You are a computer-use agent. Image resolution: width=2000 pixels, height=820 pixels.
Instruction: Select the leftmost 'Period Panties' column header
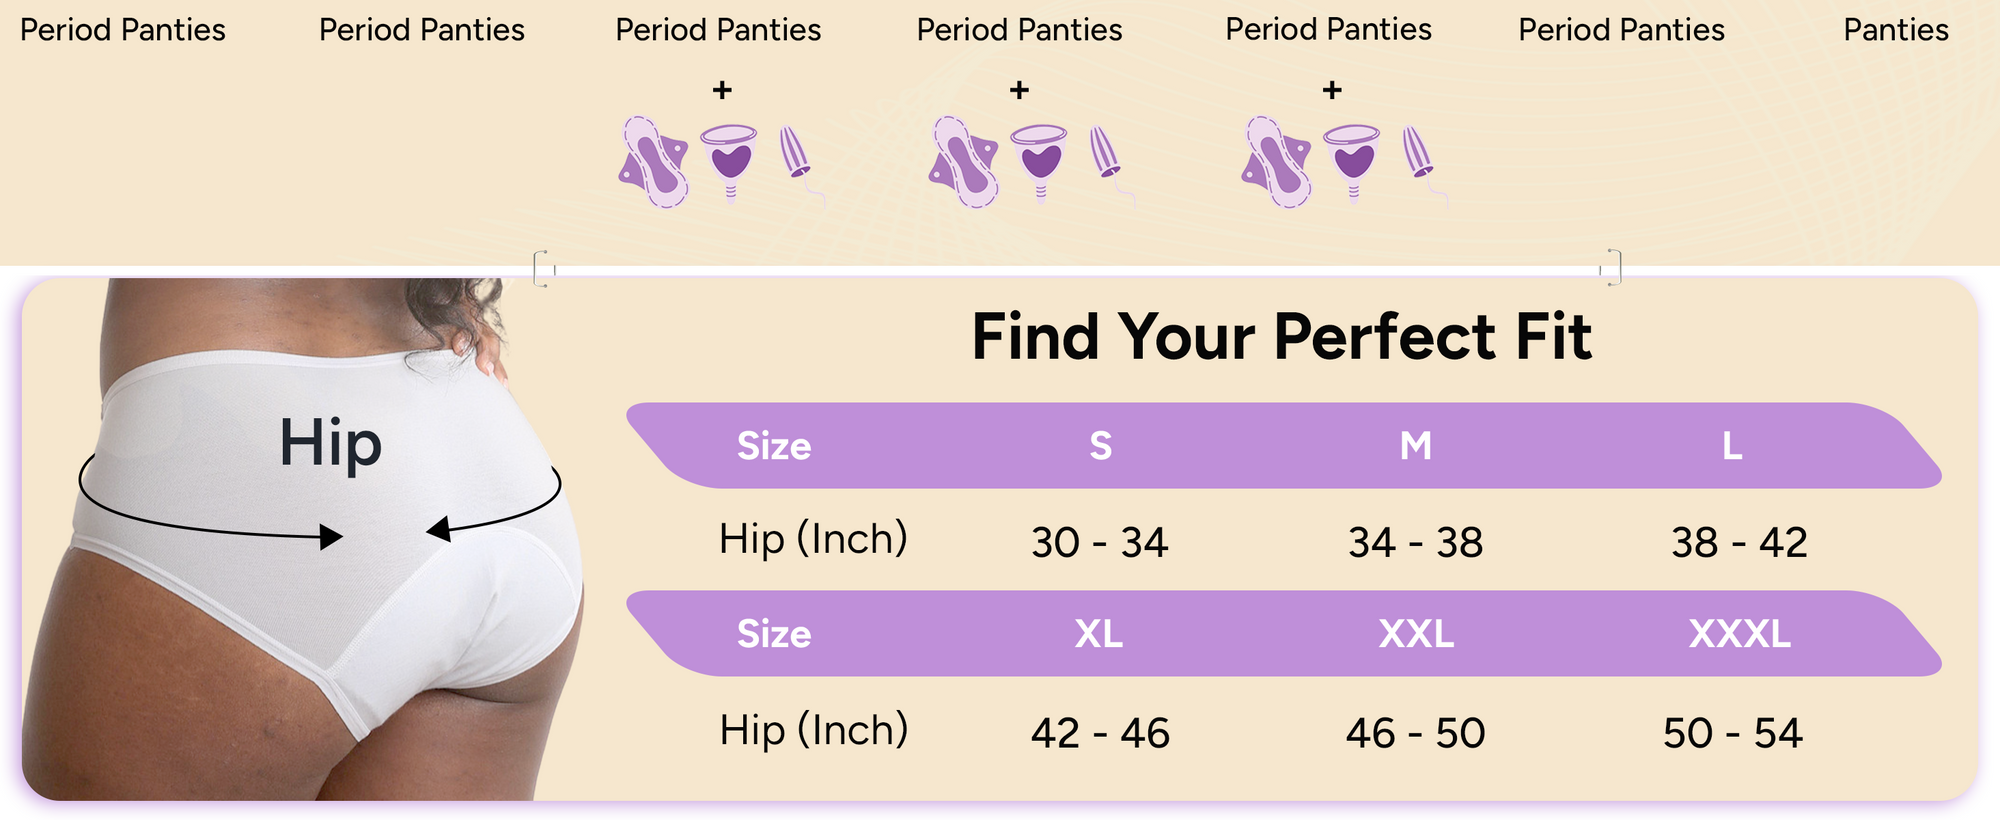[x=123, y=30]
